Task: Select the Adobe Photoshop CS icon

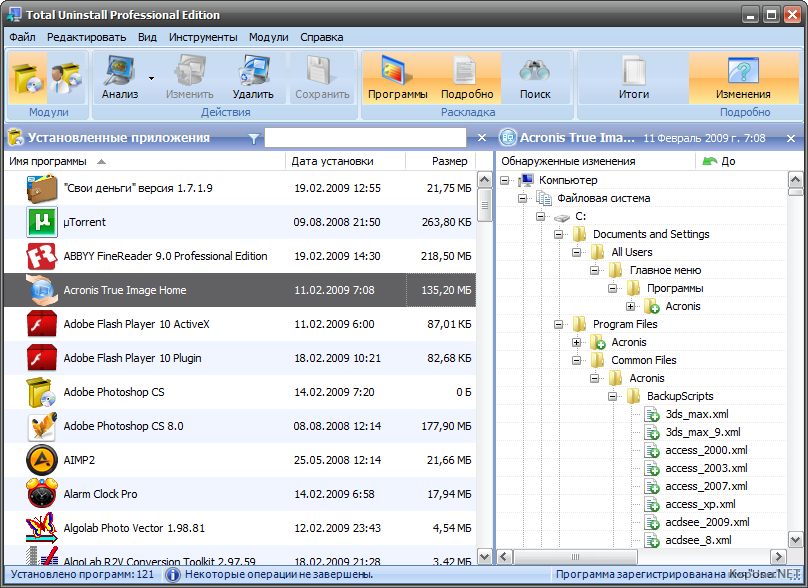Action: [x=42, y=392]
